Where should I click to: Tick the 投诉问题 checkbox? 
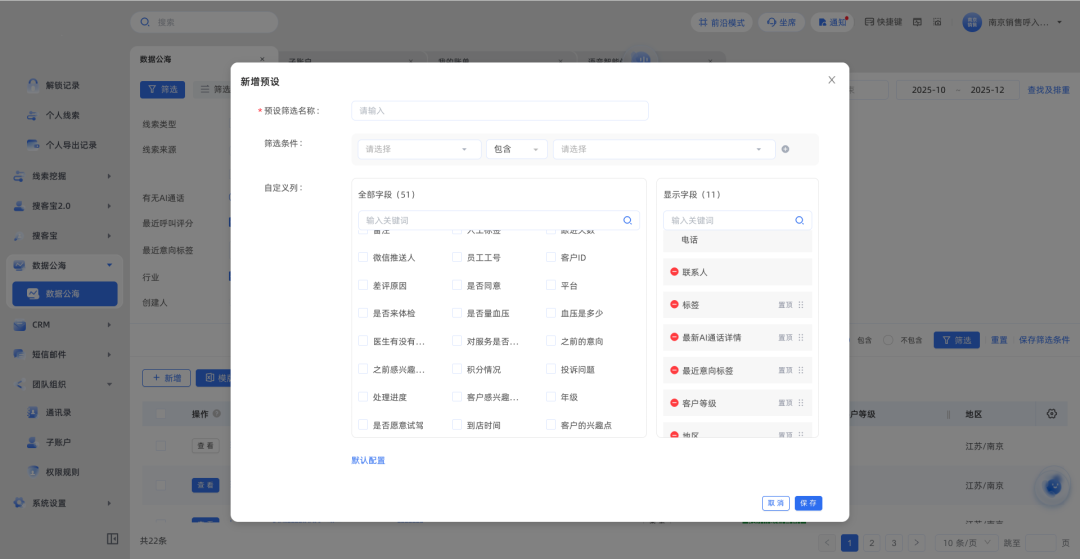[551, 369]
